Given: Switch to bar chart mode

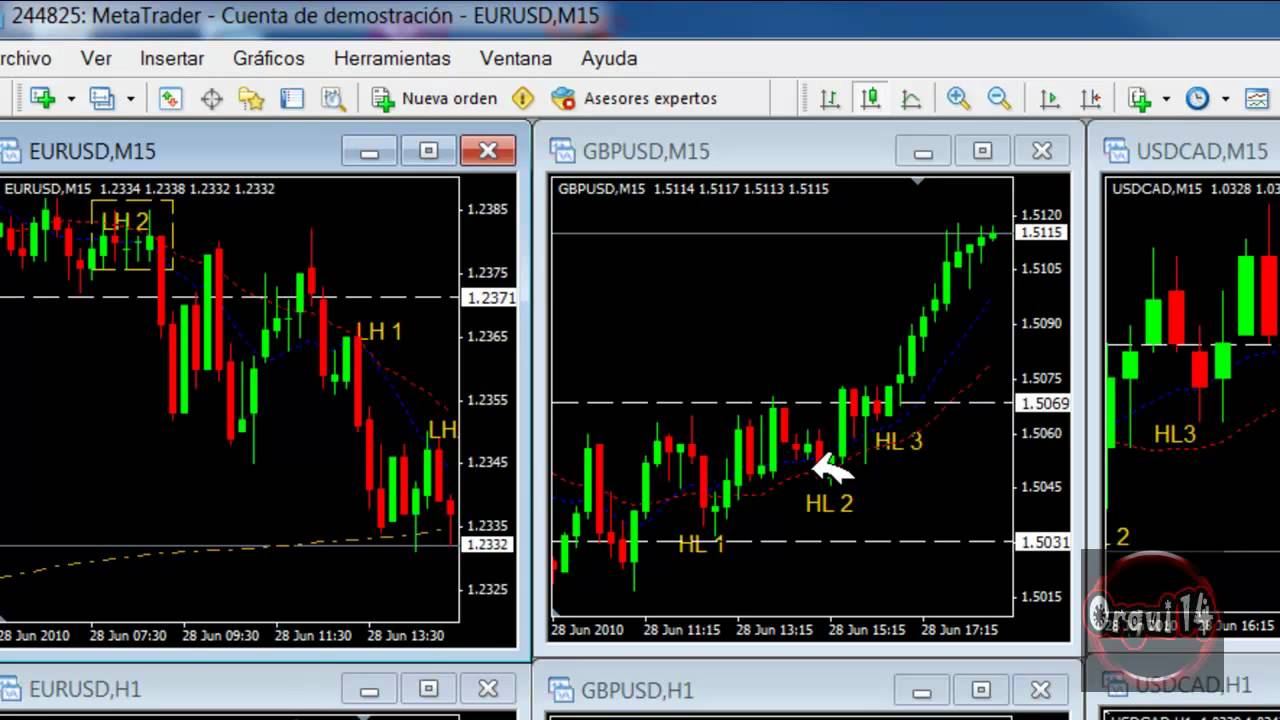Looking at the screenshot, I should click(x=830, y=98).
